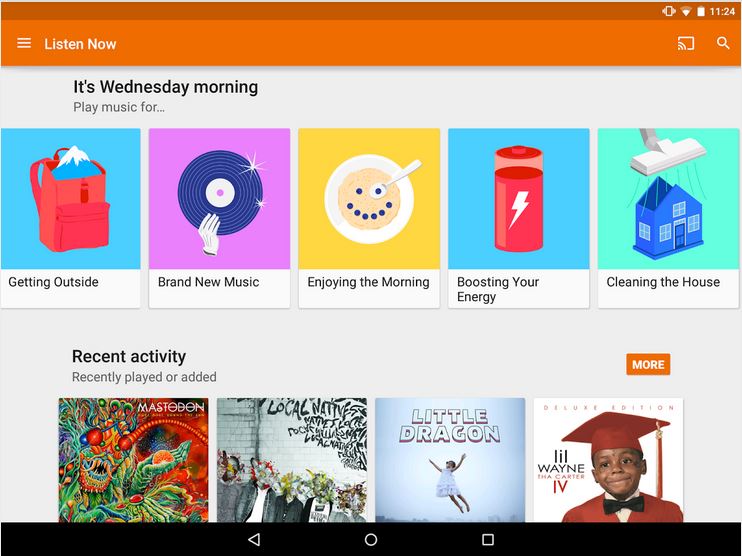This screenshot has width=742, height=556.
Task: Tap the Android back navigation button
Action: click(x=254, y=539)
